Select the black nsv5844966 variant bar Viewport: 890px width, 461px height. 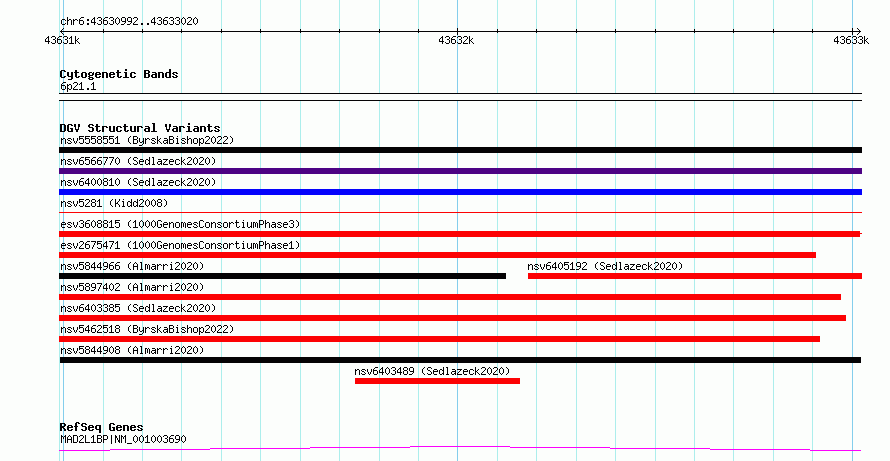[282, 276]
